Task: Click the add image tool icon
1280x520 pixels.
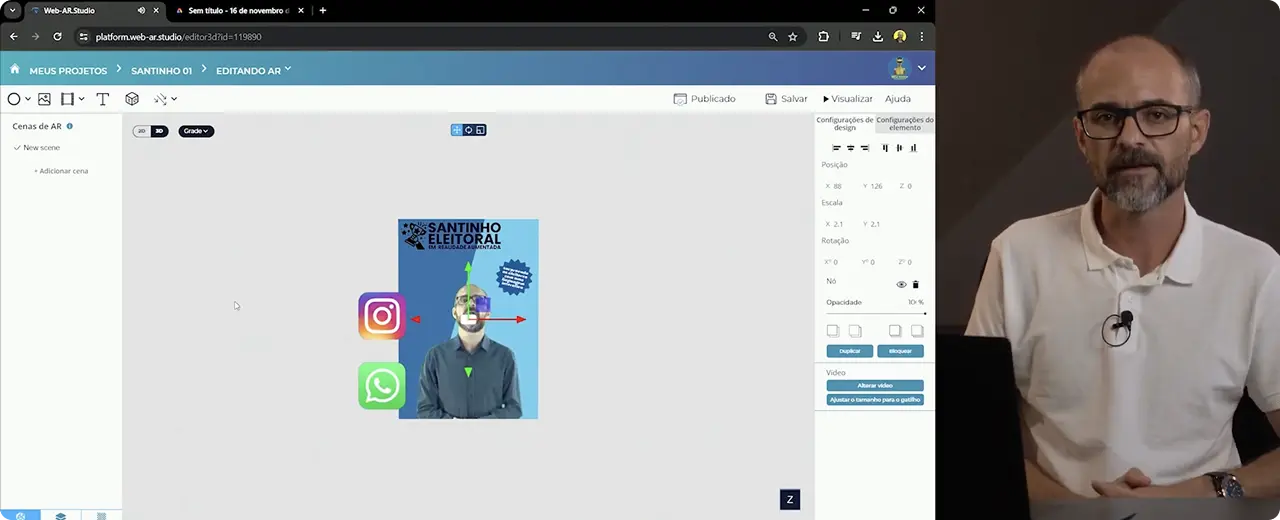Action: (44, 99)
